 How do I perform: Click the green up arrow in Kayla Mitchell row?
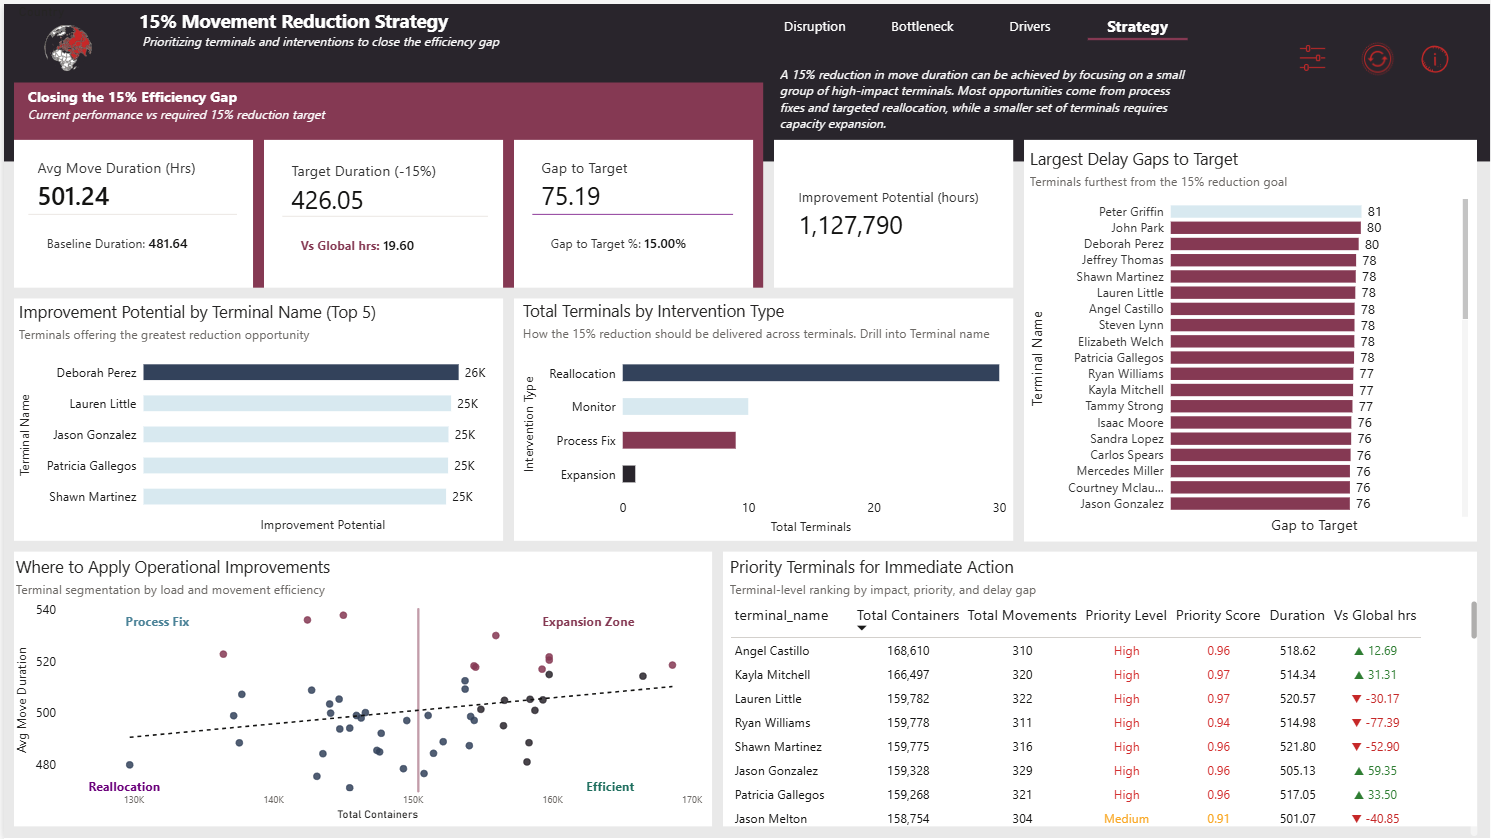[x=1358, y=675]
